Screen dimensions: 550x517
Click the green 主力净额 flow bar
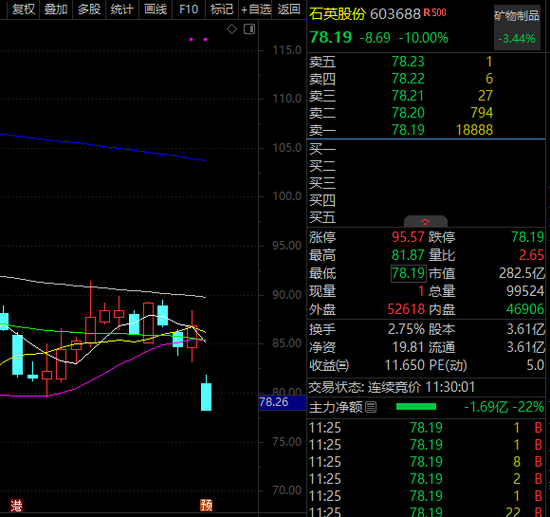click(x=416, y=407)
